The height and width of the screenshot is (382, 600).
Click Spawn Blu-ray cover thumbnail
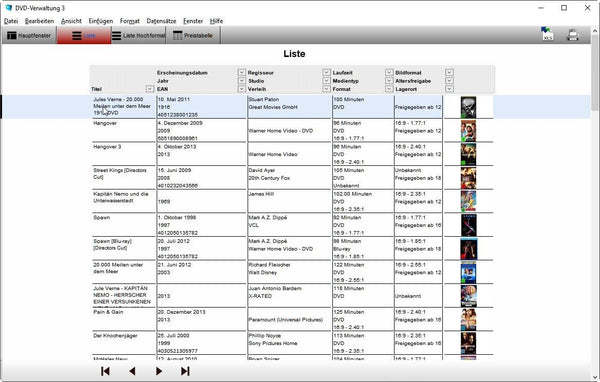(x=468, y=249)
